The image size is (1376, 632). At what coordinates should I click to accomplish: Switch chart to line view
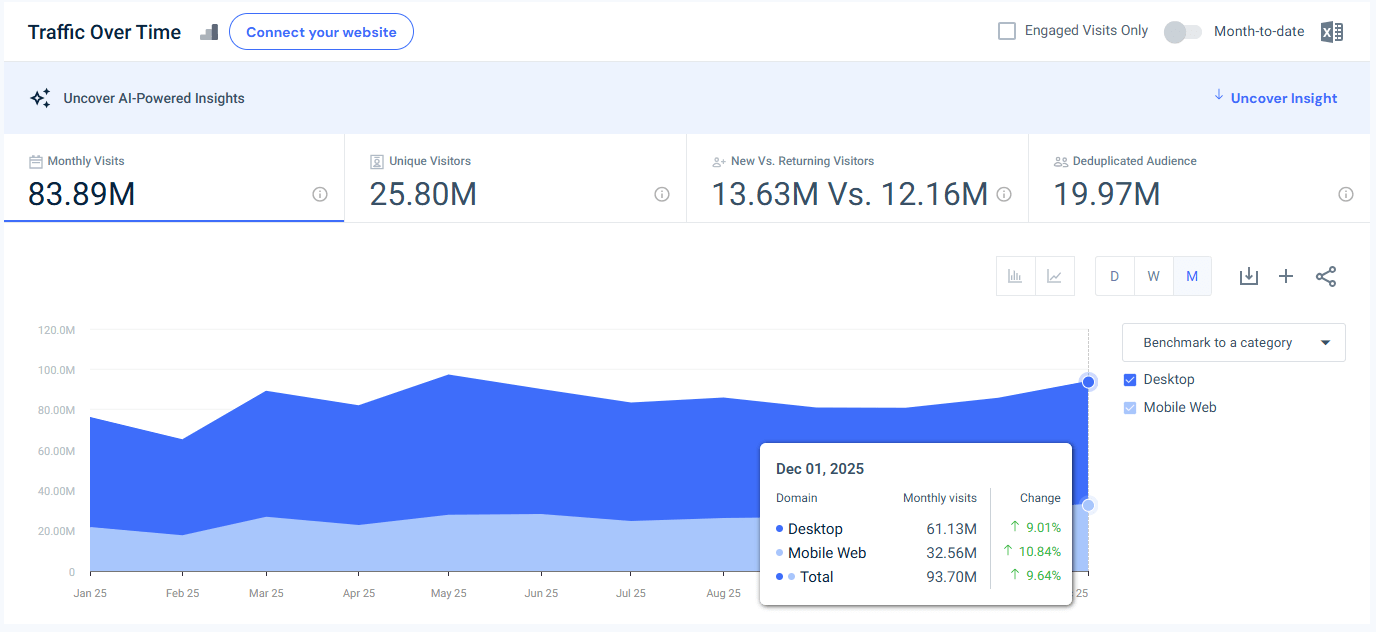pos(1055,276)
